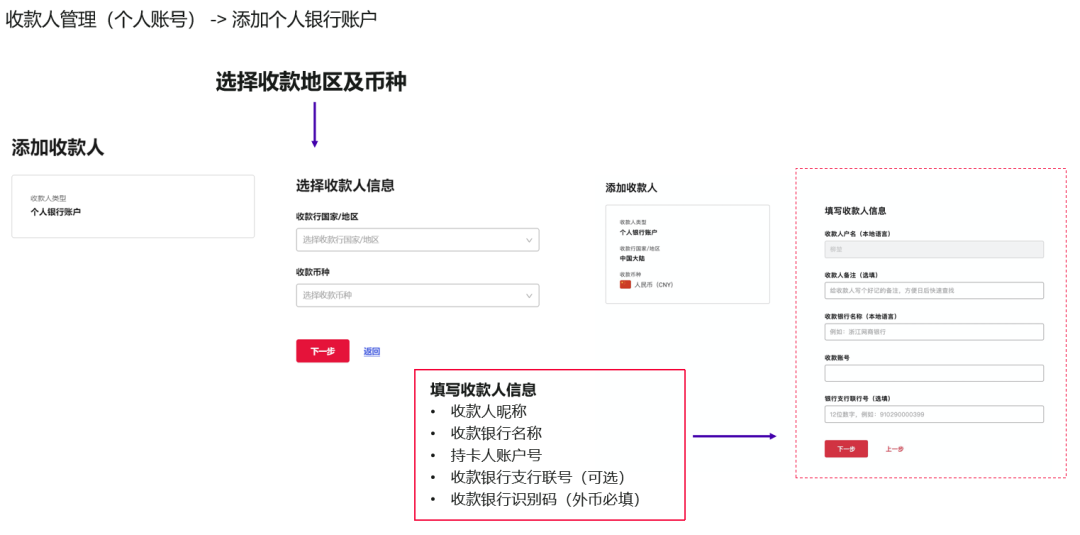This screenshot has width=1080, height=535.
Task: Focus the 收款银行名称 input field
Action: (934, 332)
